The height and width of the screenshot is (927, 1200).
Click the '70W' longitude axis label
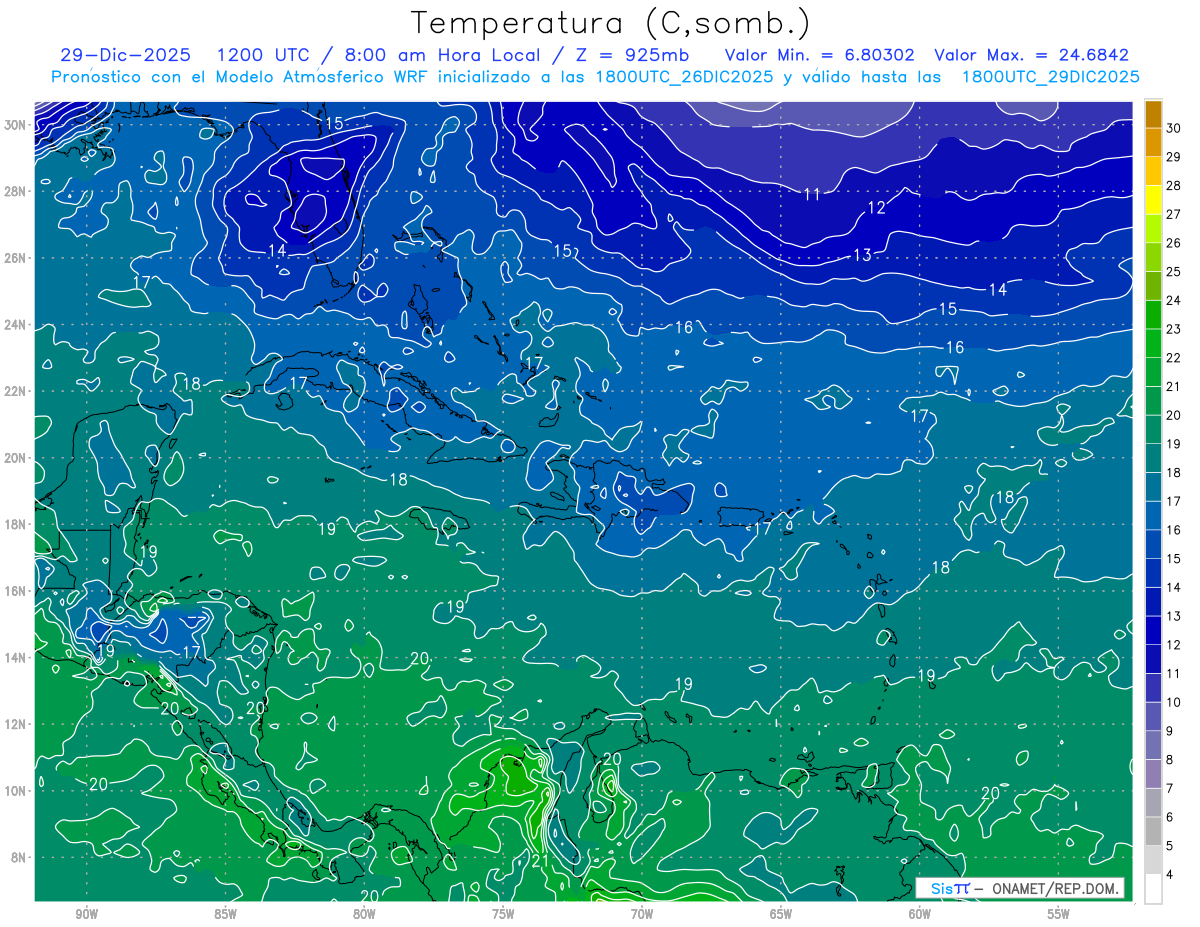tap(642, 914)
